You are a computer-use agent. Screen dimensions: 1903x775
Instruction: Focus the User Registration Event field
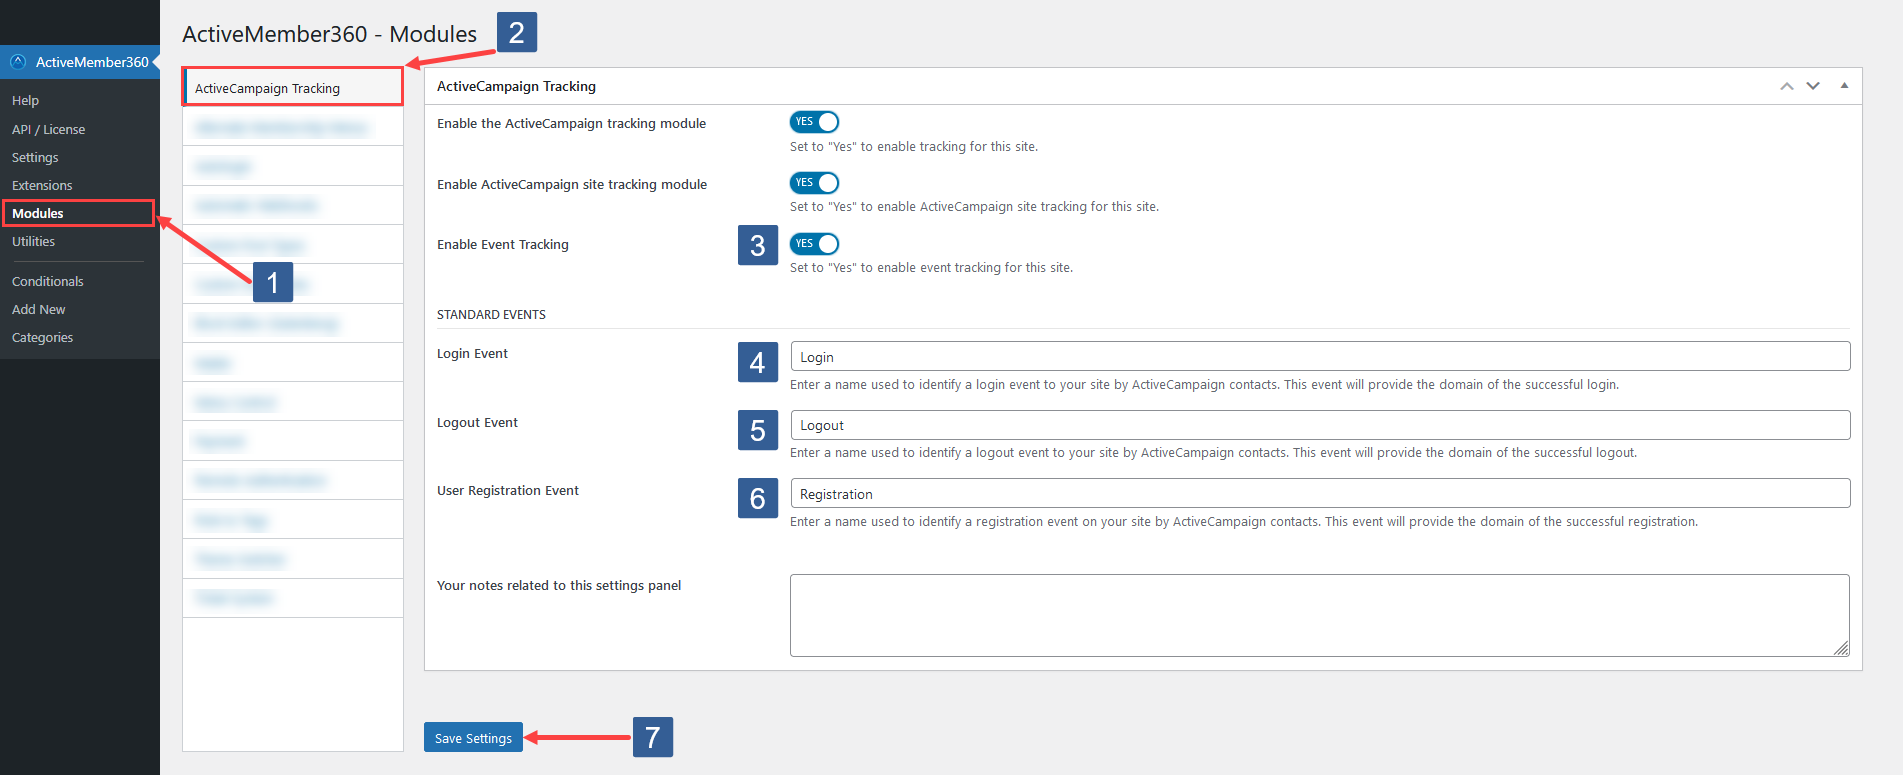coord(1320,494)
